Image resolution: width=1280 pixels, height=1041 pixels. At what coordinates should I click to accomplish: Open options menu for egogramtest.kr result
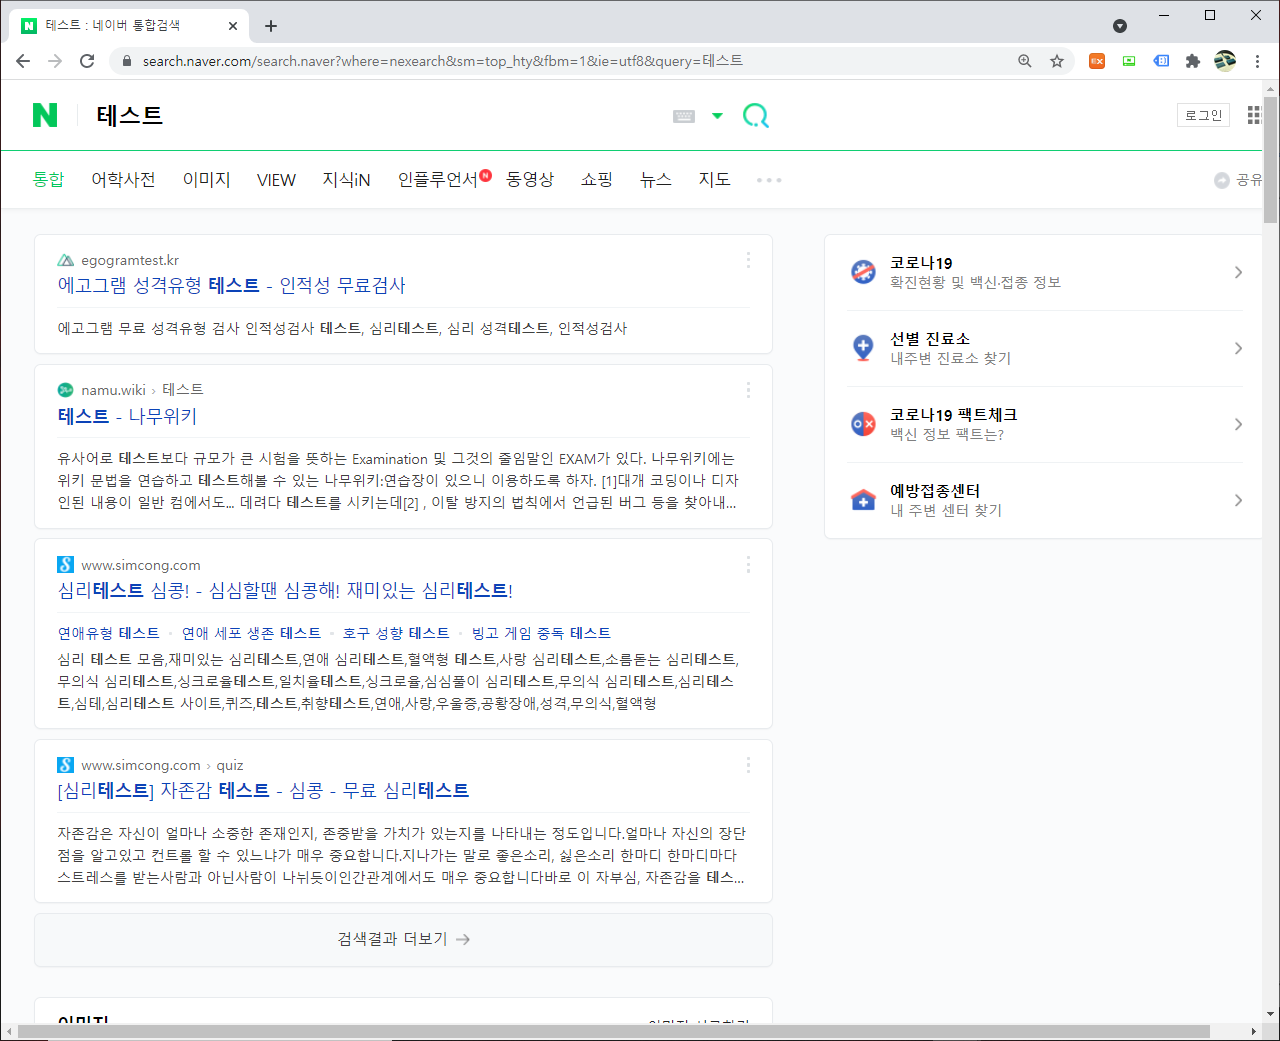coord(748,260)
